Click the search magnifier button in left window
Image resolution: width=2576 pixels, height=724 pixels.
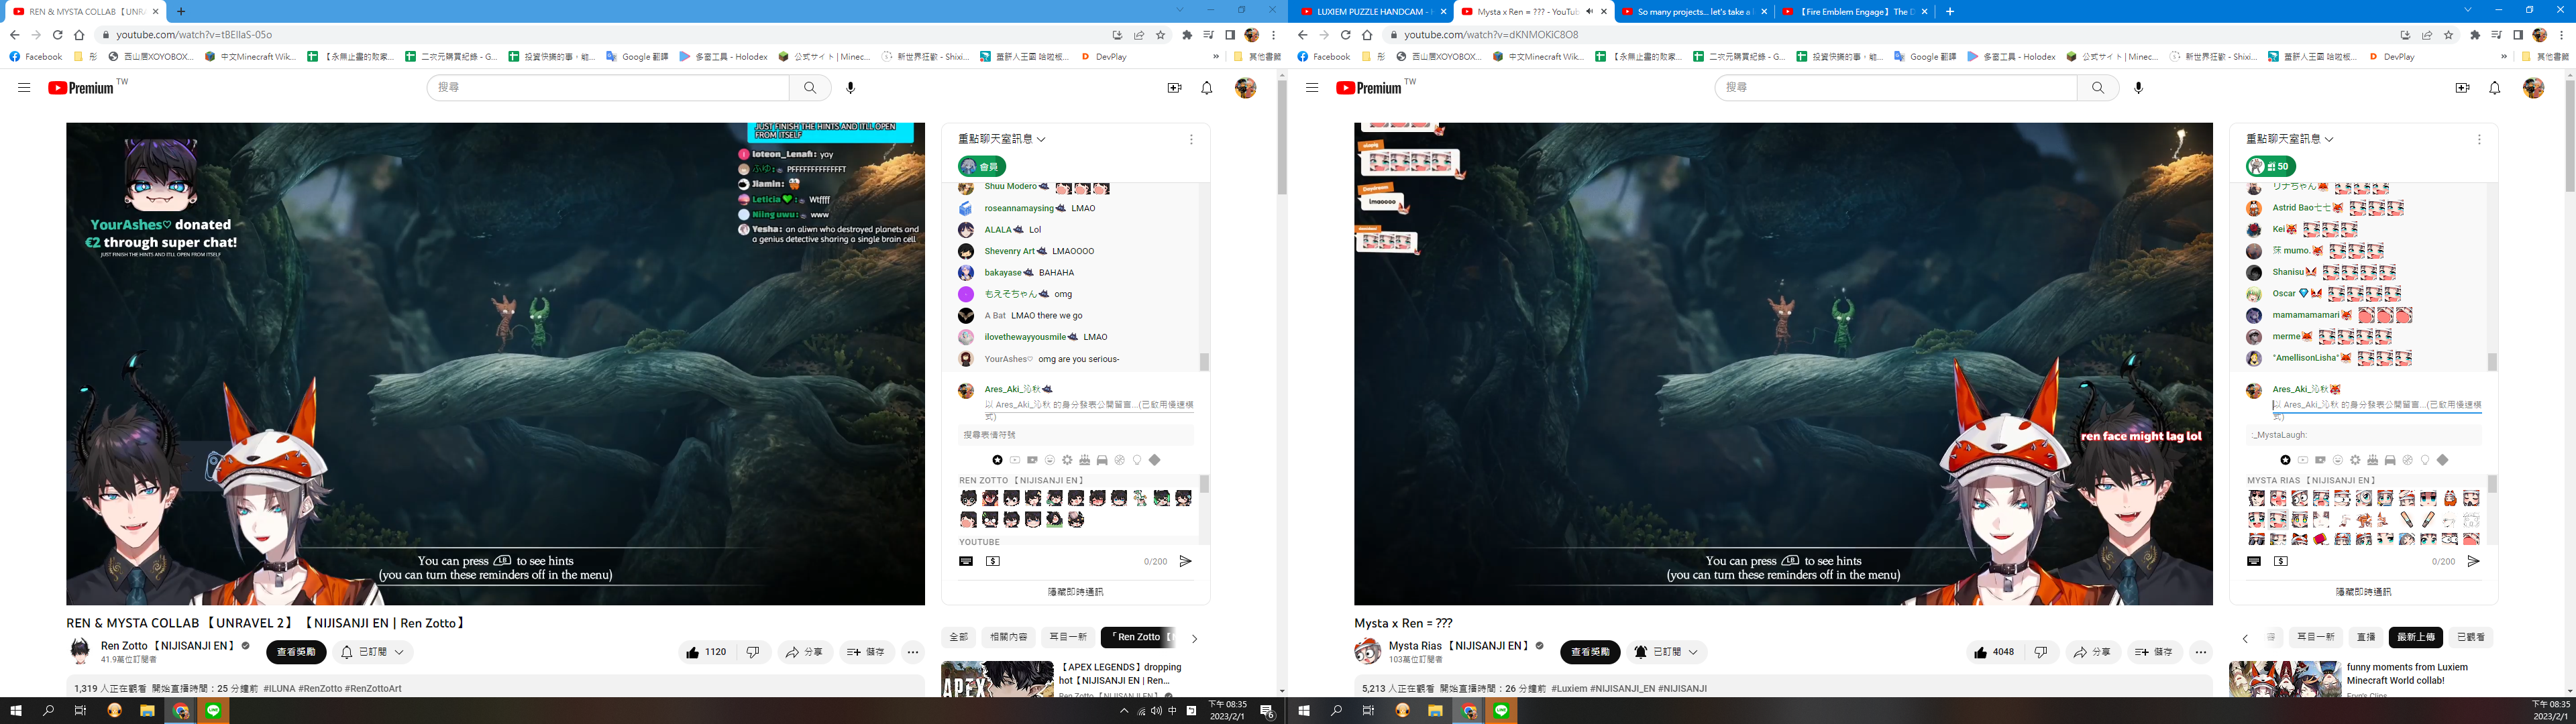(x=810, y=88)
